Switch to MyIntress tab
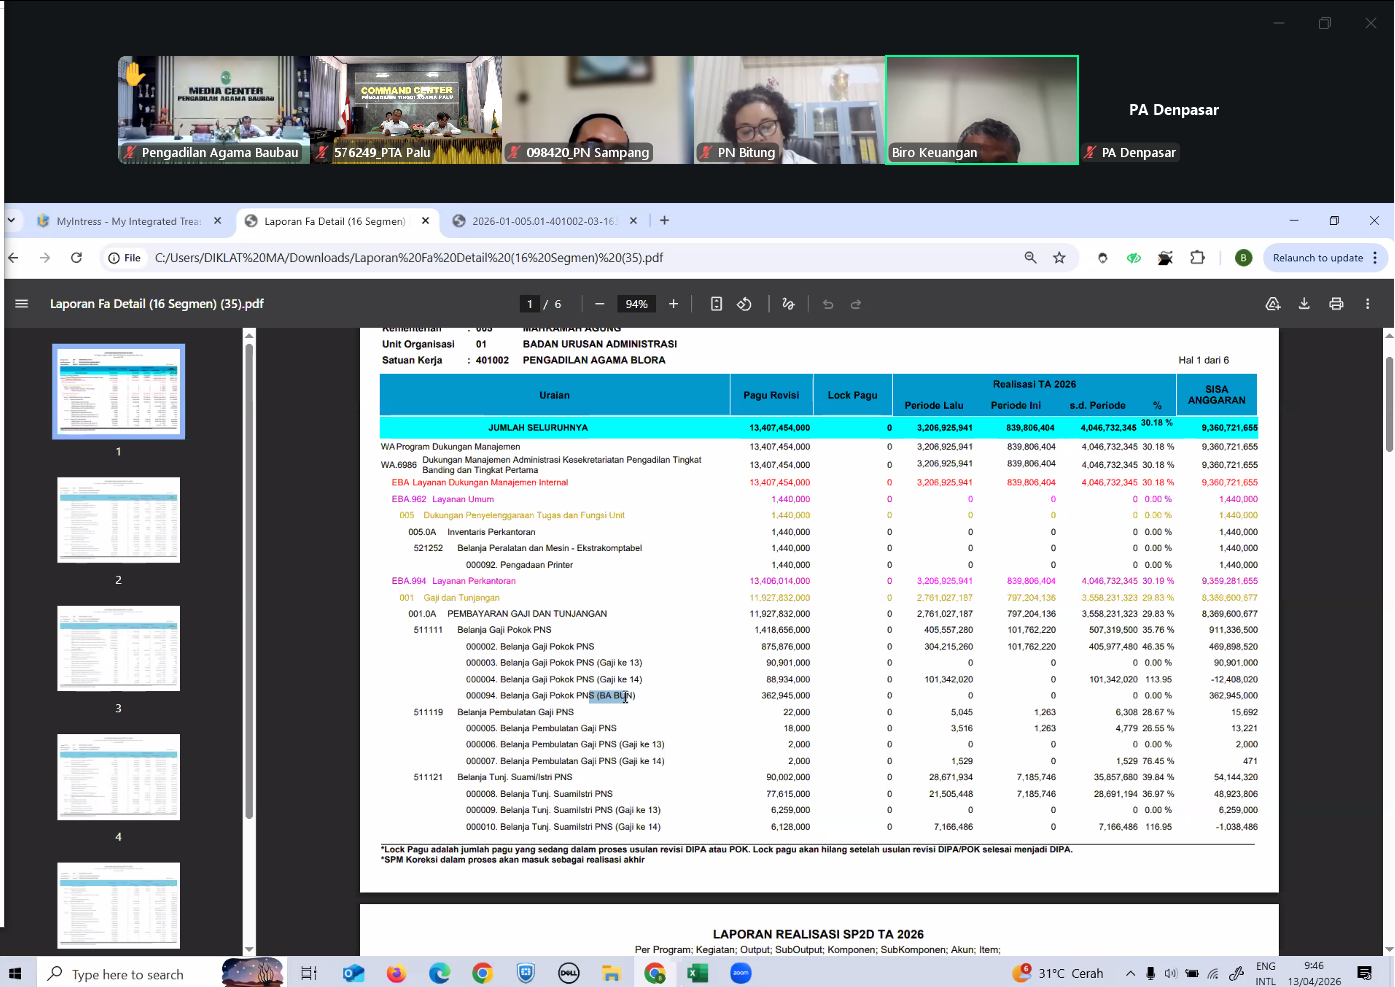This screenshot has height=987, width=1395. [127, 221]
